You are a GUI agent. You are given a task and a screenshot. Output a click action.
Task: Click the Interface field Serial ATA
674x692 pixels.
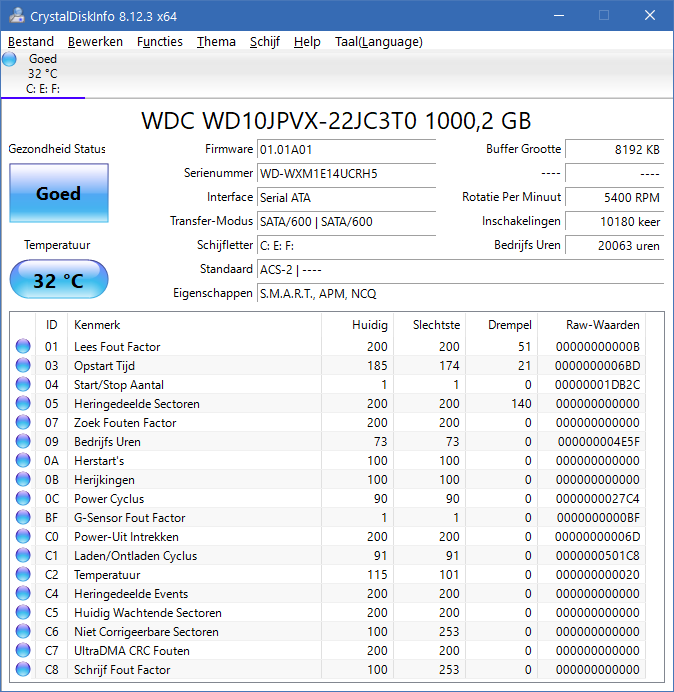click(346, 197)
